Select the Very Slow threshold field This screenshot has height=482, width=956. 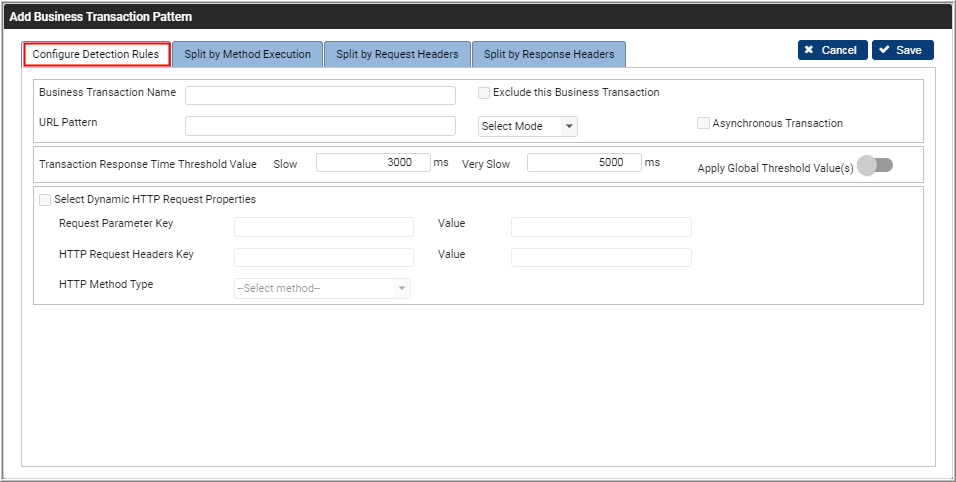(584, 163)
